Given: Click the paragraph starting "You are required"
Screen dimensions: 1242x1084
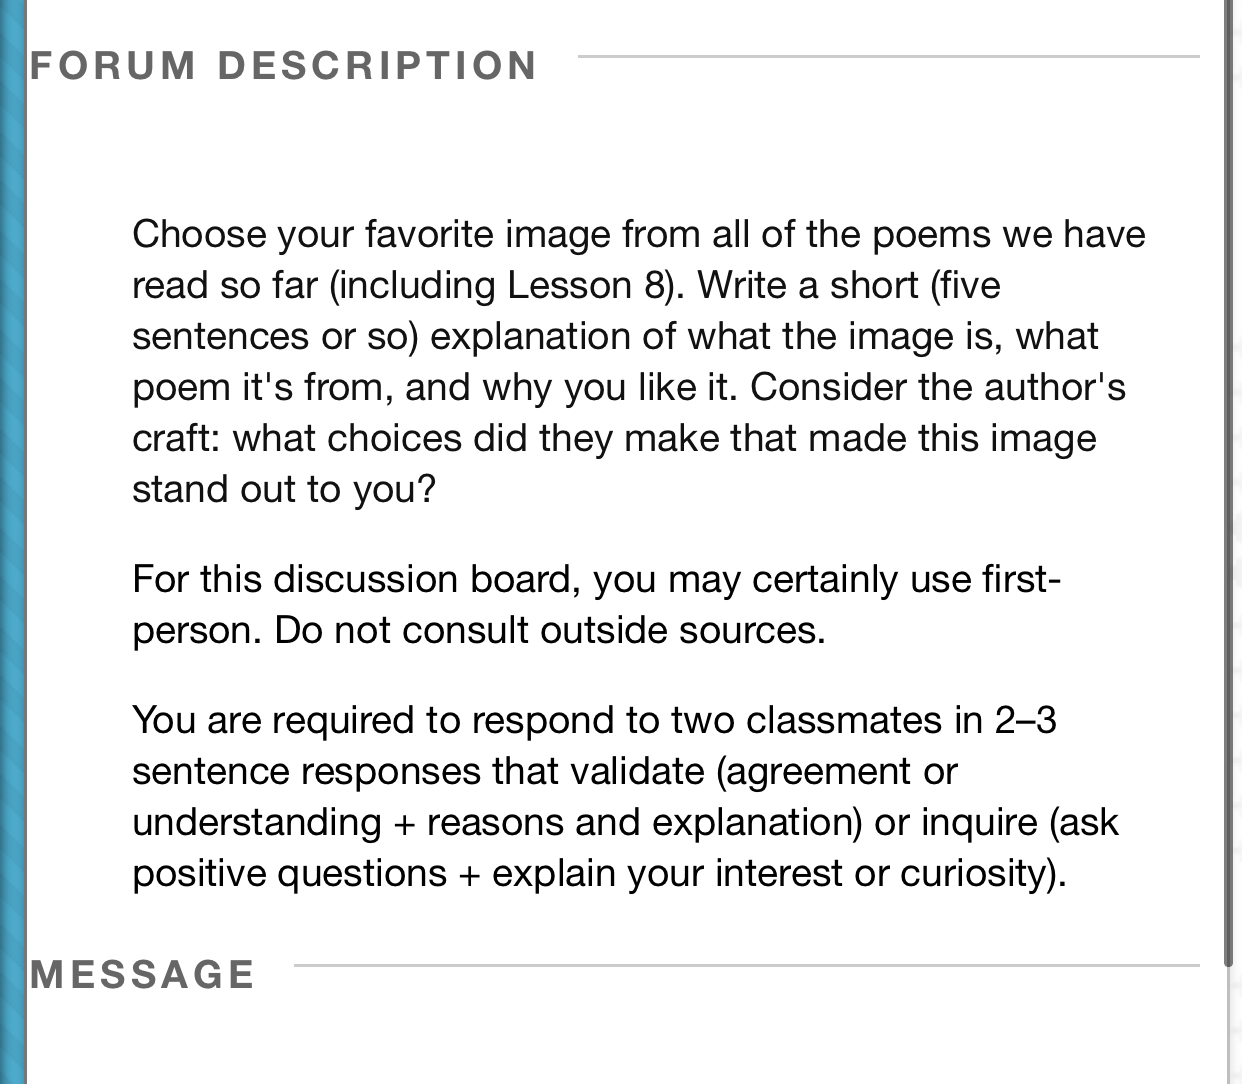Looking at the screenshot, I should pos(625,797).
